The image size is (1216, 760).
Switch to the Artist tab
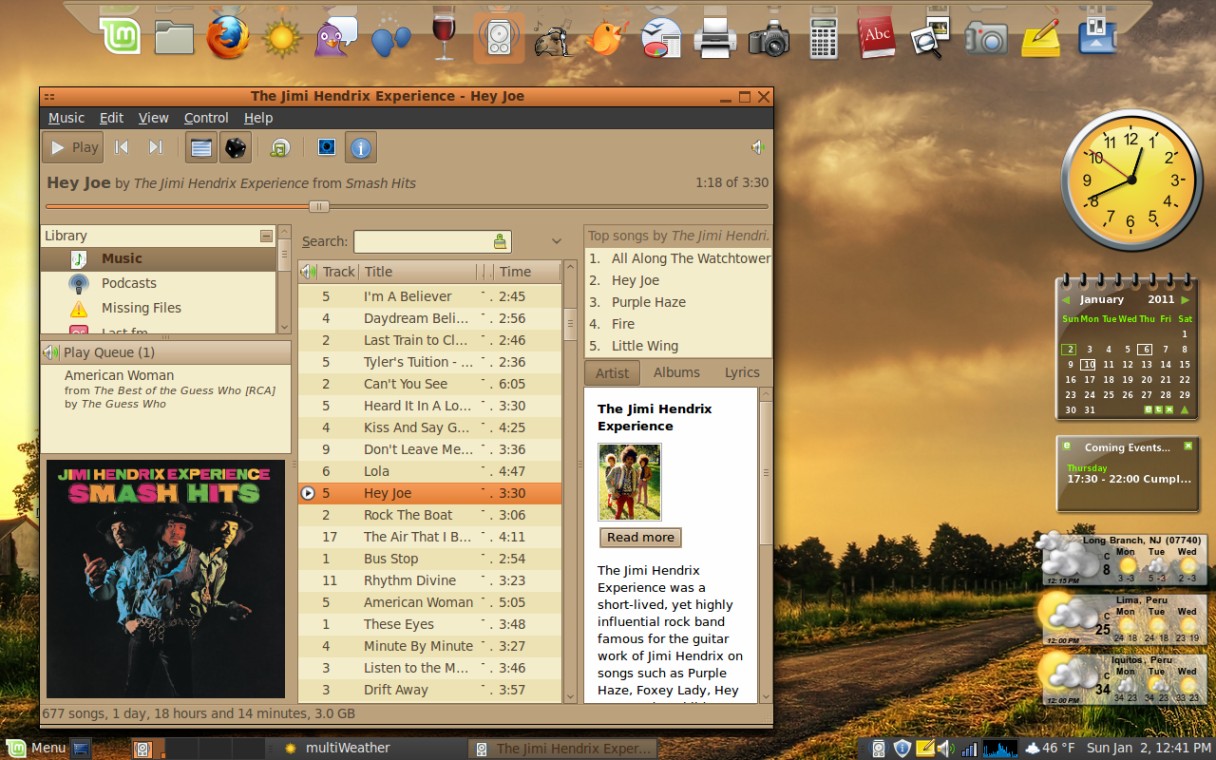click(612, 373)
